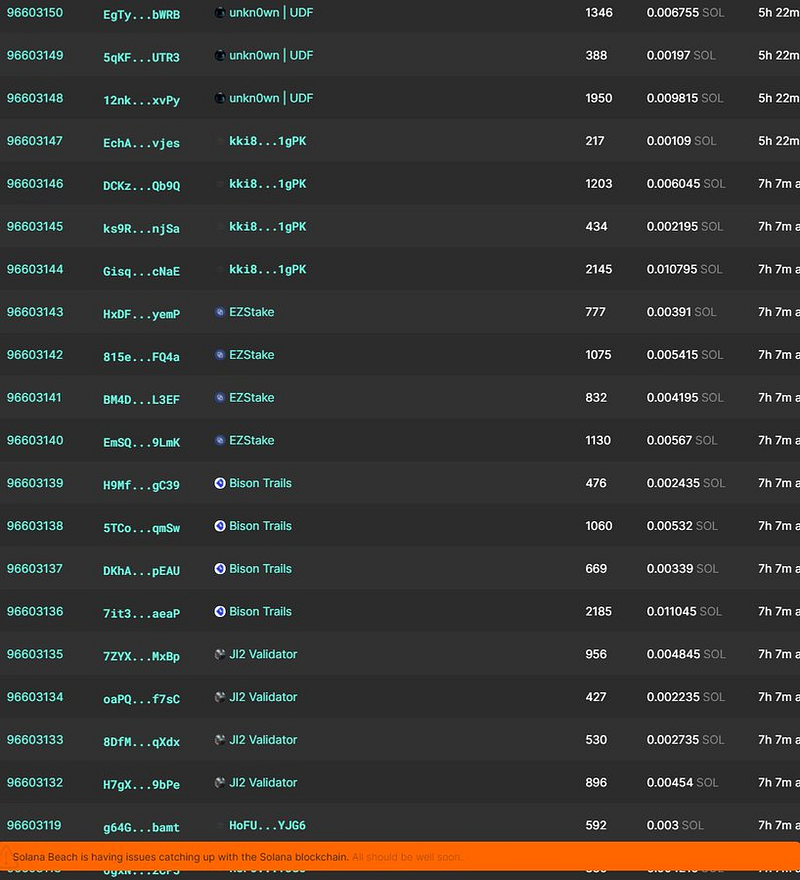Open block 96603119

[x=34, y=825]
